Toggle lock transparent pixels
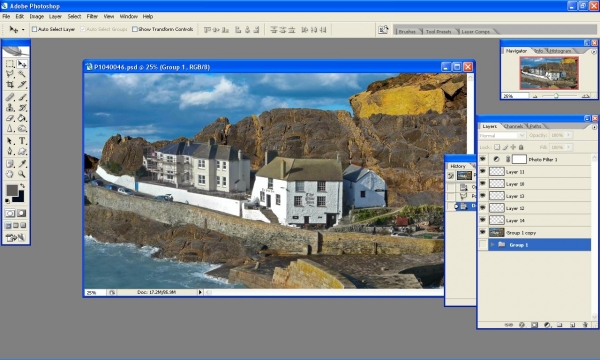Image resolution: width=600 pixels, height=360 pixels. (497, 147)
